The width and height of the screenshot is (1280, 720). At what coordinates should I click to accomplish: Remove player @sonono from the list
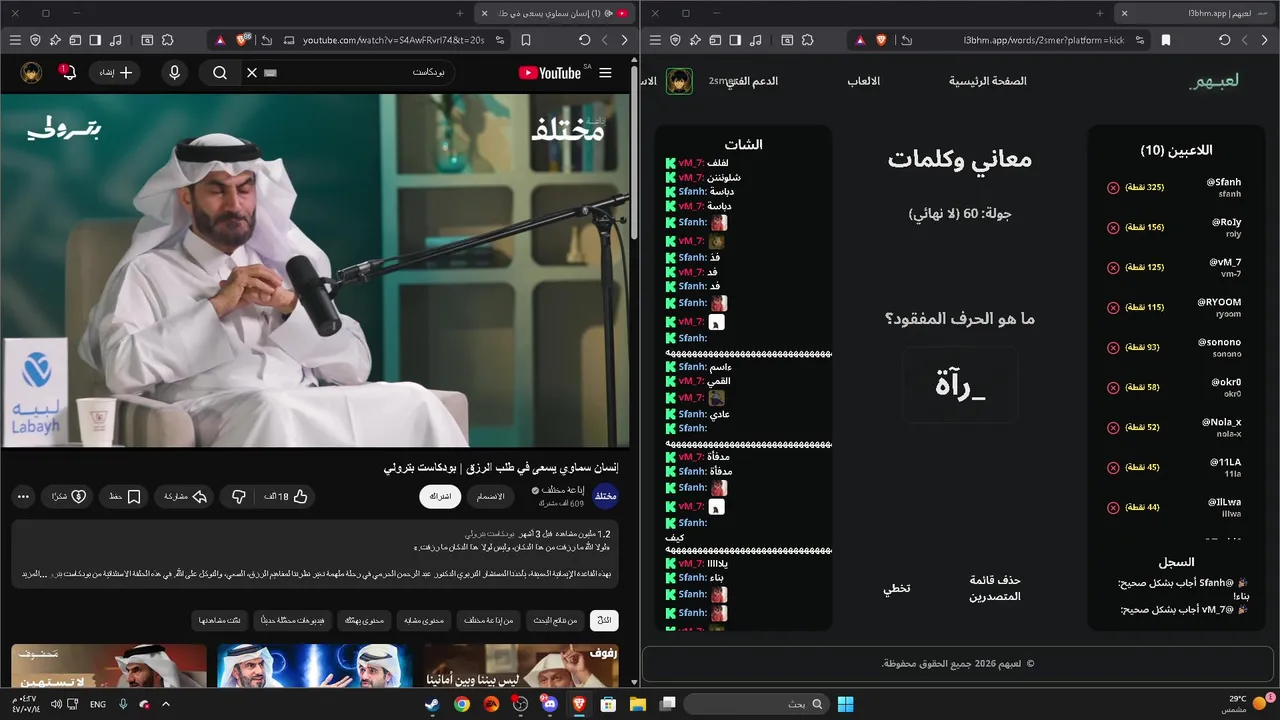coord(1113,348)
